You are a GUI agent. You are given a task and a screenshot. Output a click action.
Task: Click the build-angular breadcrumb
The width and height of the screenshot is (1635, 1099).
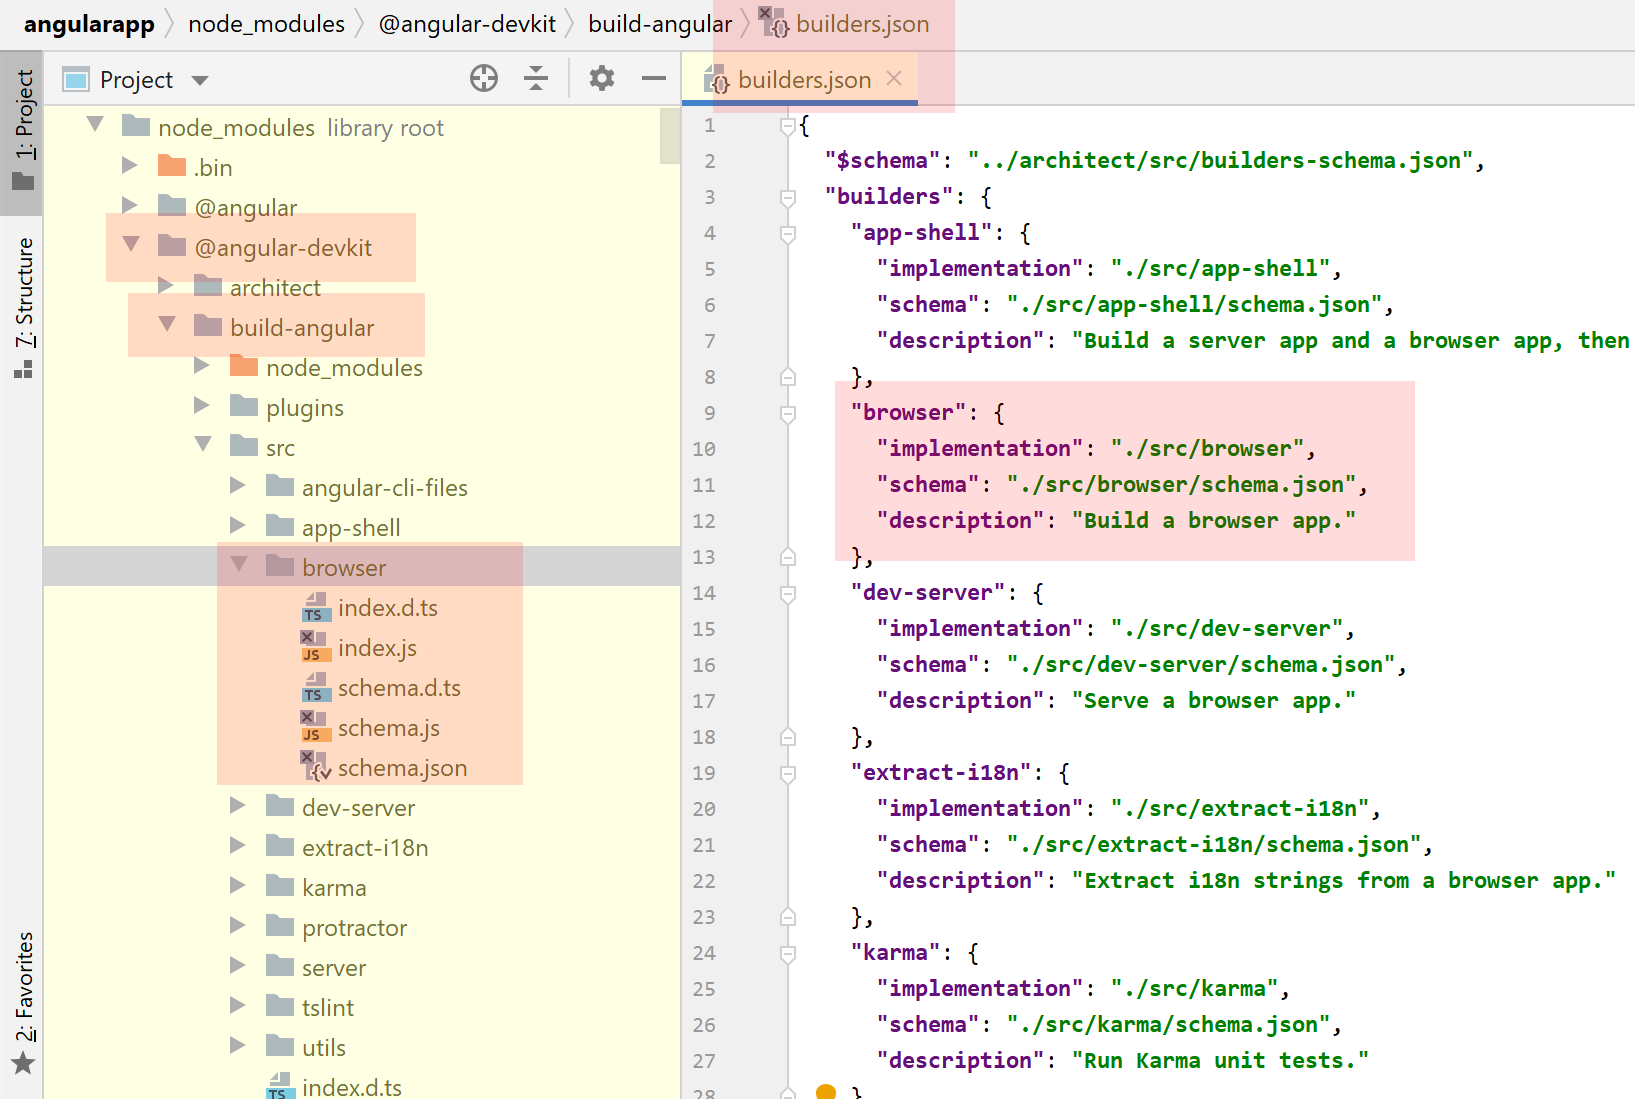pyautogui.click(x=659, y=24)
